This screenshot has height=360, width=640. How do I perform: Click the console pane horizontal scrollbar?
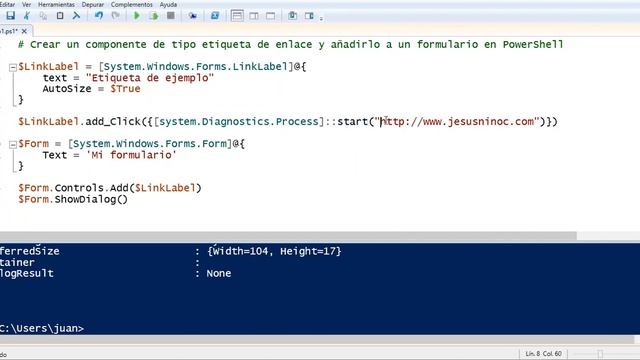point(317,340)
